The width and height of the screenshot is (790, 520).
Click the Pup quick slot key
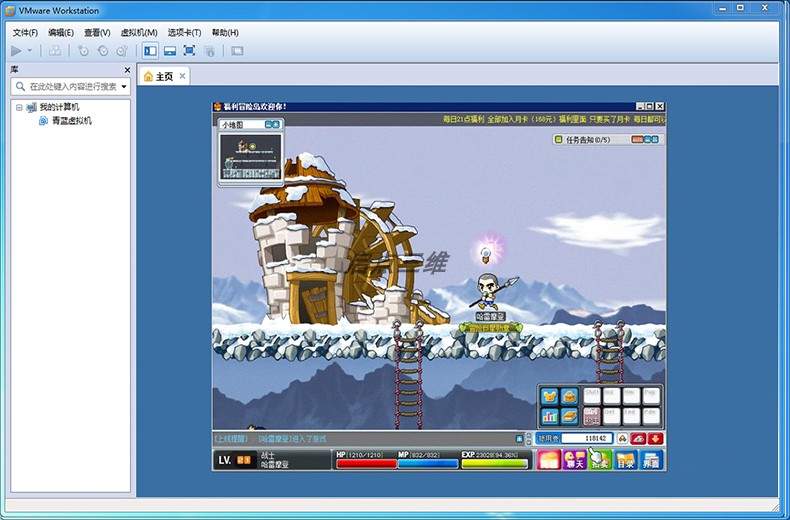(651, 396)
